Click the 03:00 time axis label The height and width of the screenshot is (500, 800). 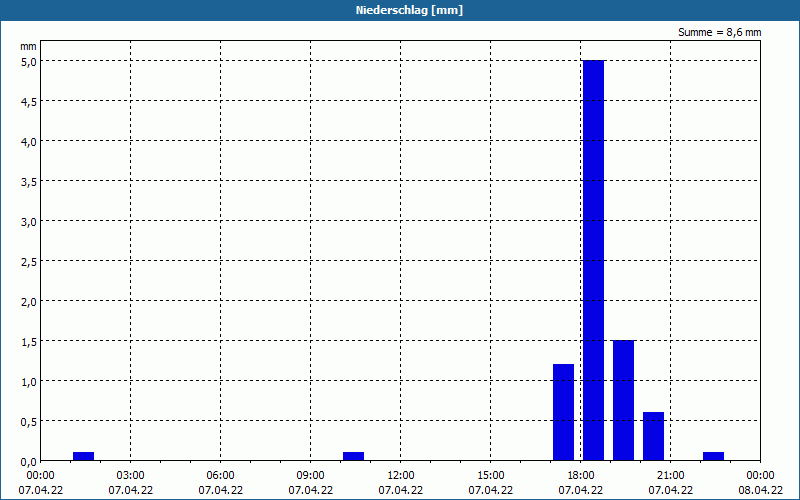click(x=131, y=476)
